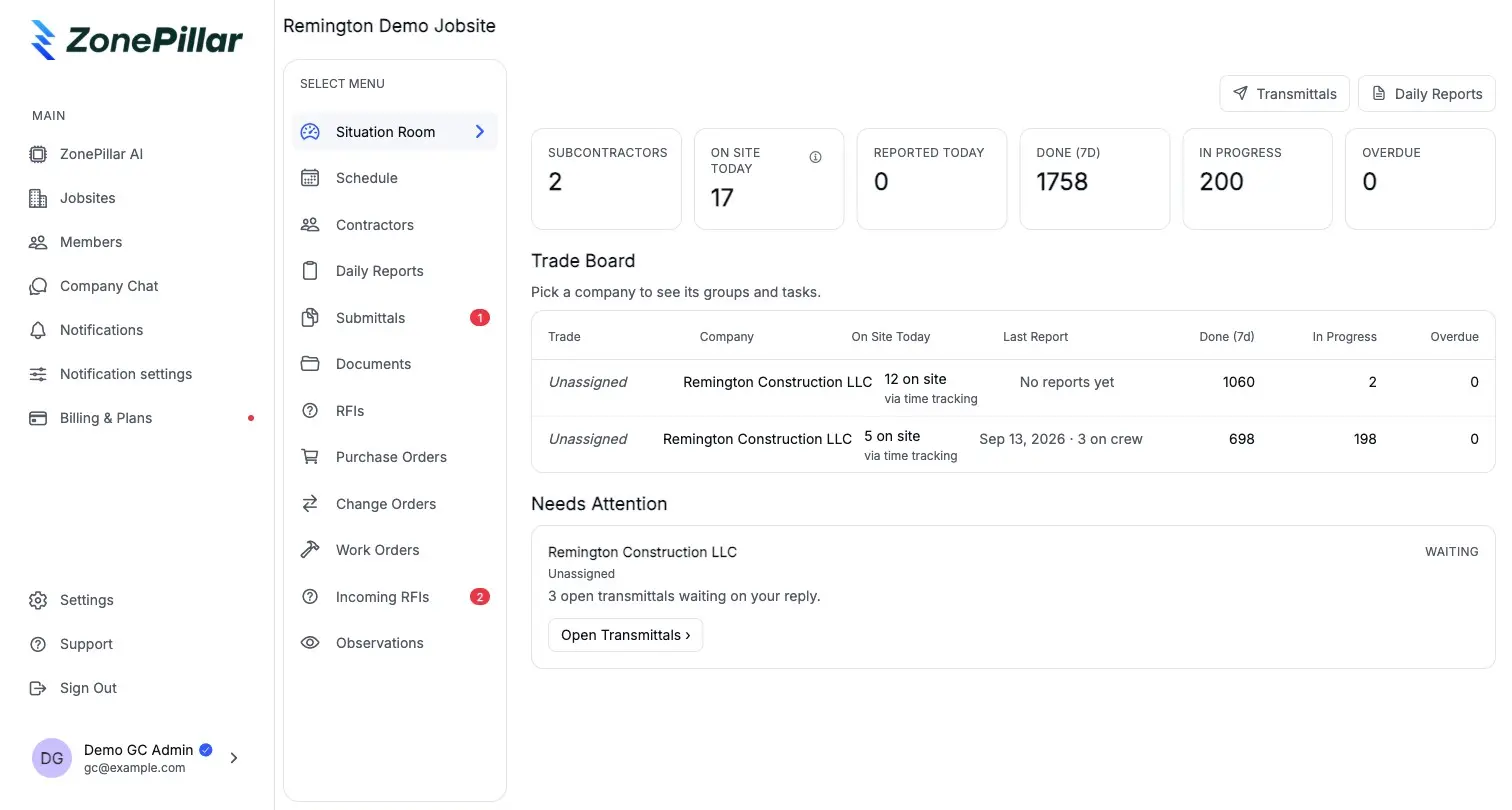Select Documents from the jobsite menu
Image resolution: width=1512 pixels, height=810 pixels.
coord(395,364)
